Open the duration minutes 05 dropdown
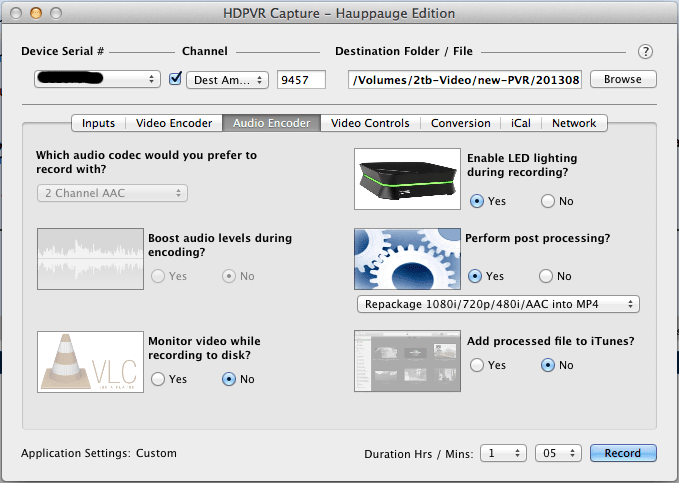This screenshot has width=679, height=483. [558, 453]
